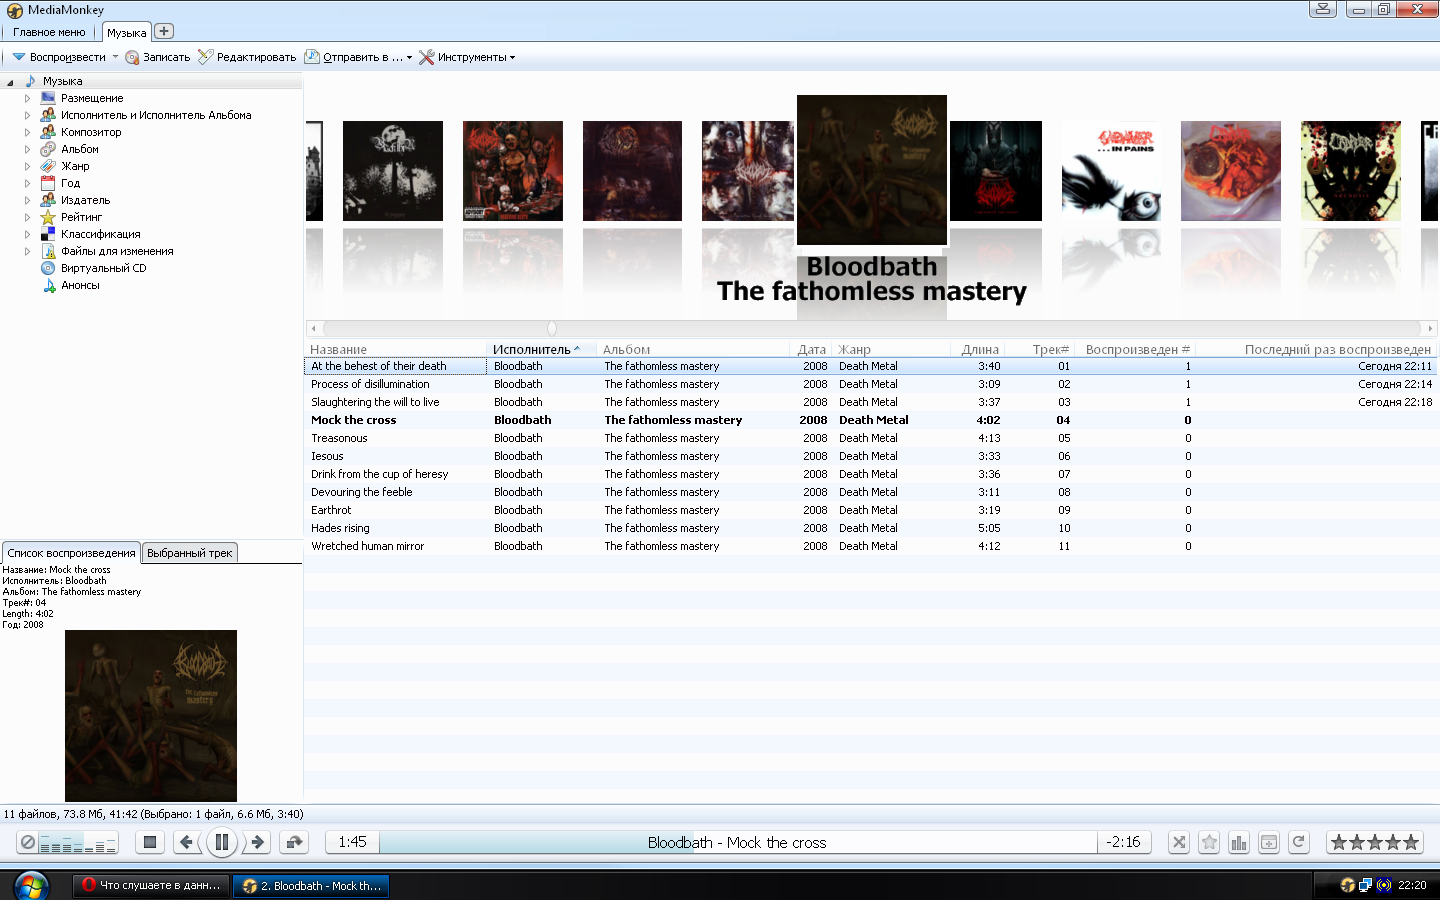Expand Исполнитель и Исполнитель Альбома node

27,115
